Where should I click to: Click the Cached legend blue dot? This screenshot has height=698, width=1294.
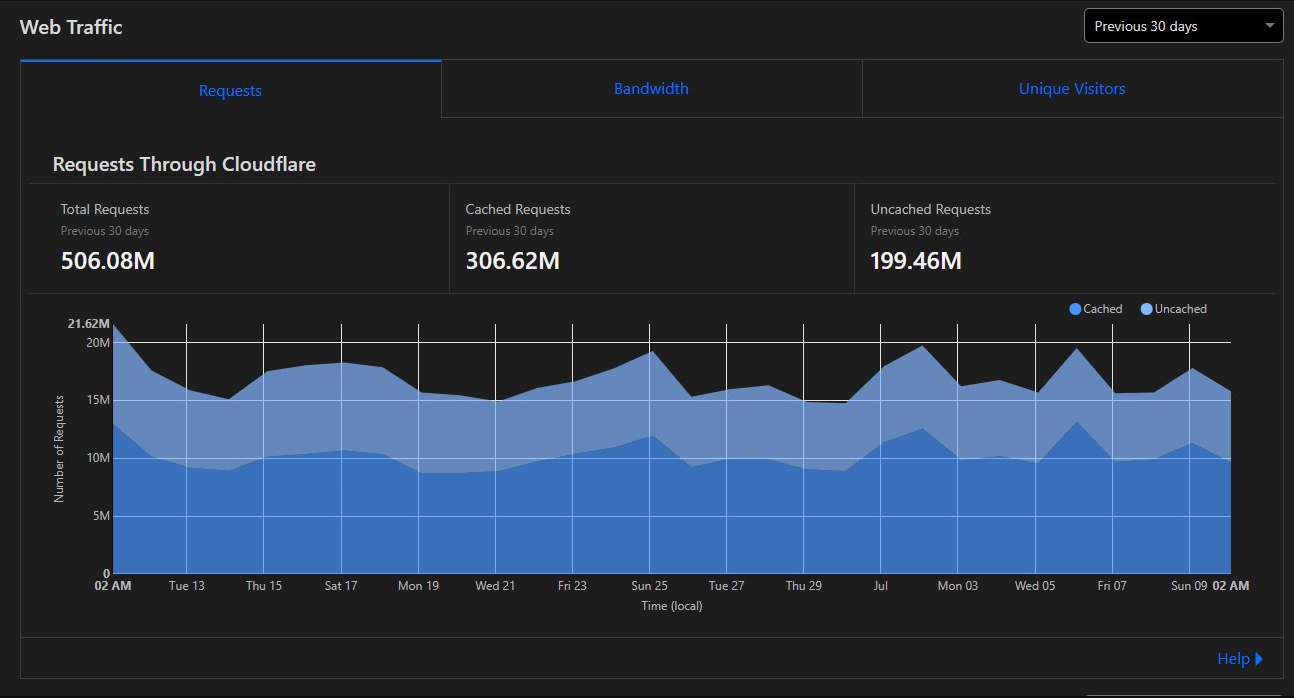click(x=1075, y=309)
